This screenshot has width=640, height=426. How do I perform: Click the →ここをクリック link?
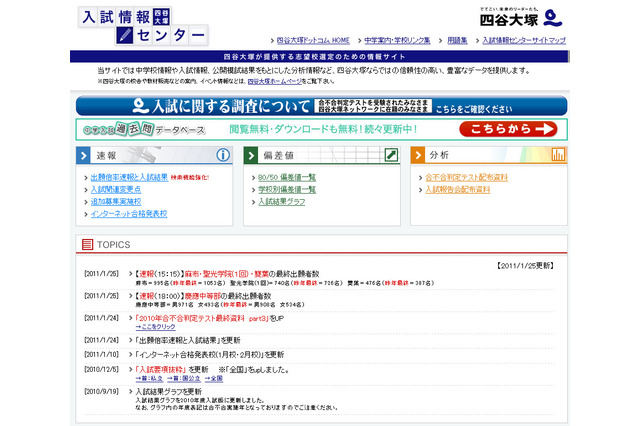(x=155, y=327)
